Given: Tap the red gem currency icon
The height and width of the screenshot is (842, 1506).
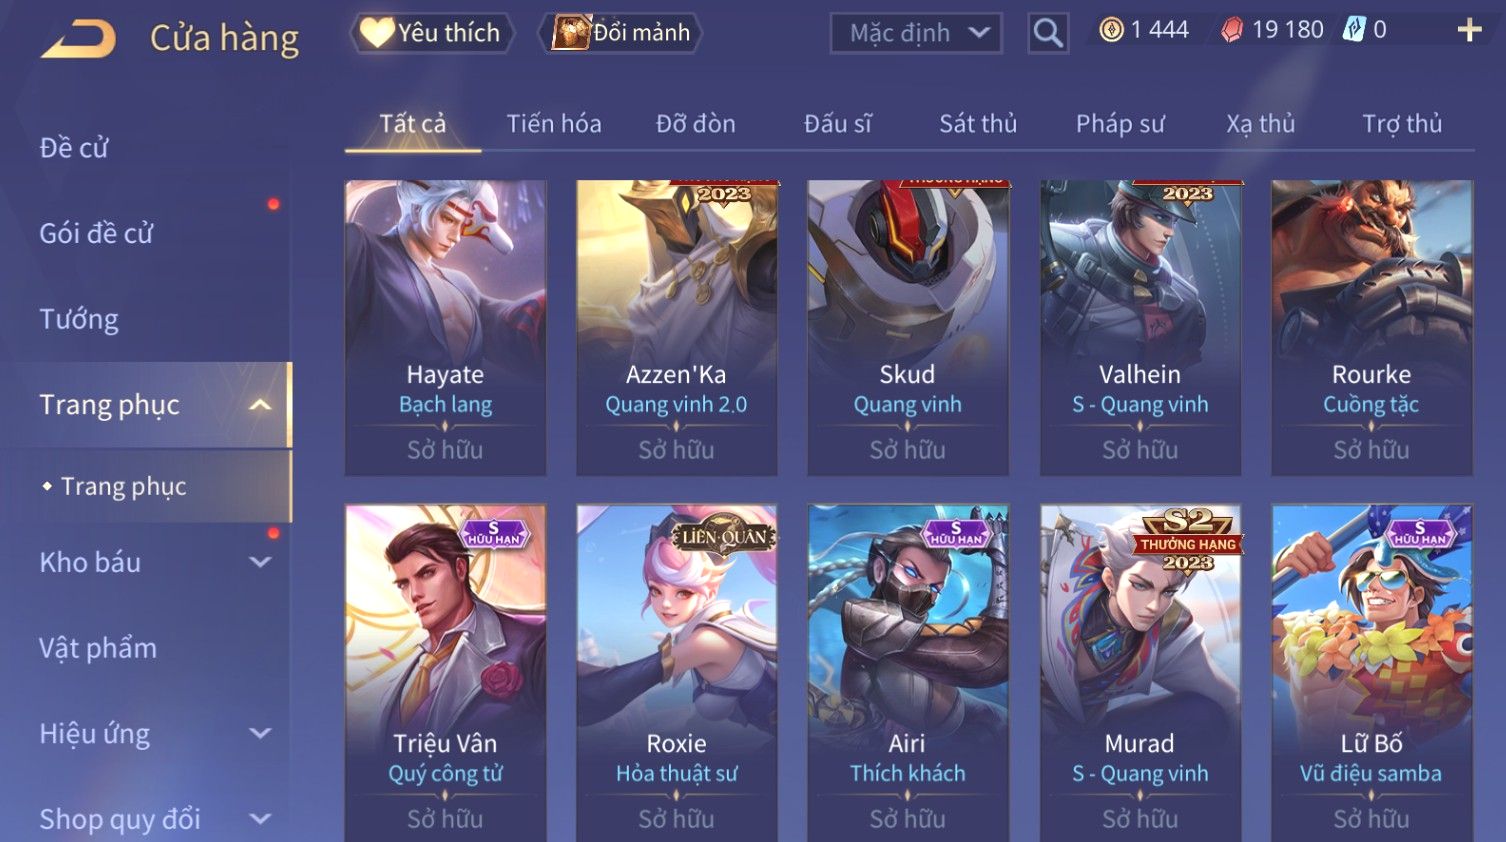Looking at the screenshot, I should click(x=1232, y=30).
